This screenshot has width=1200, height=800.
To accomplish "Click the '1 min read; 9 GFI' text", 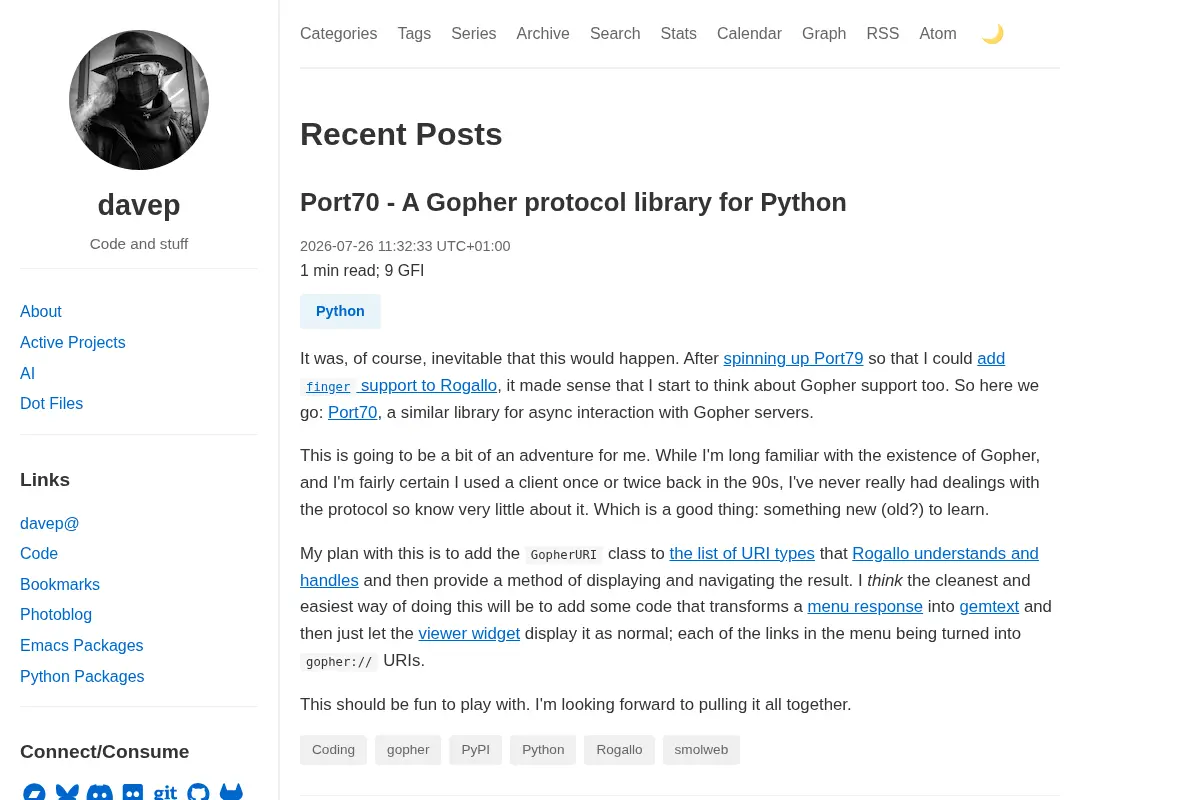I will tap(362, 271).
